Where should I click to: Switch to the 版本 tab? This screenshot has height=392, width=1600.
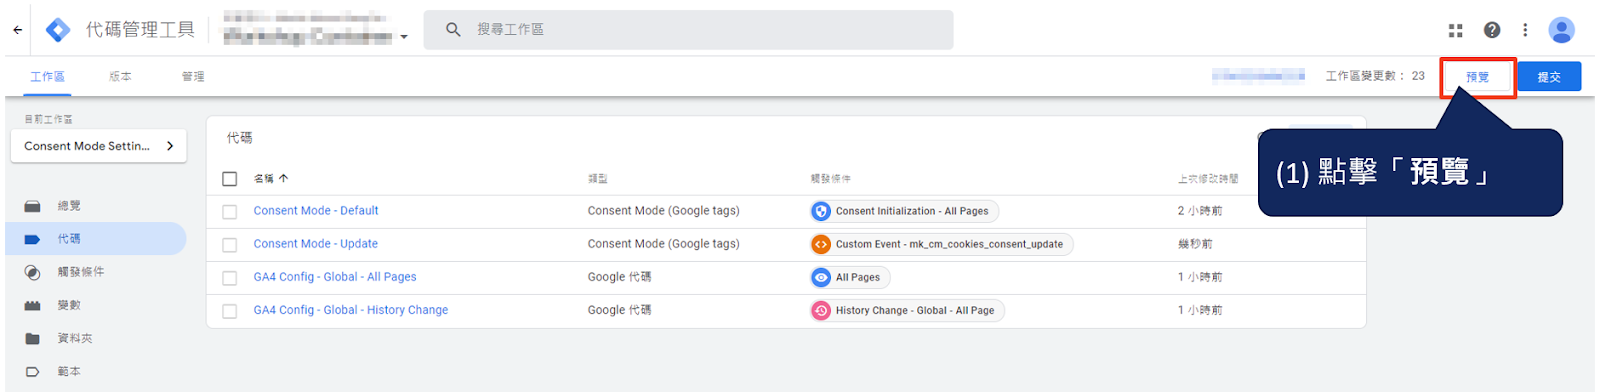click(x=120, y=76)
